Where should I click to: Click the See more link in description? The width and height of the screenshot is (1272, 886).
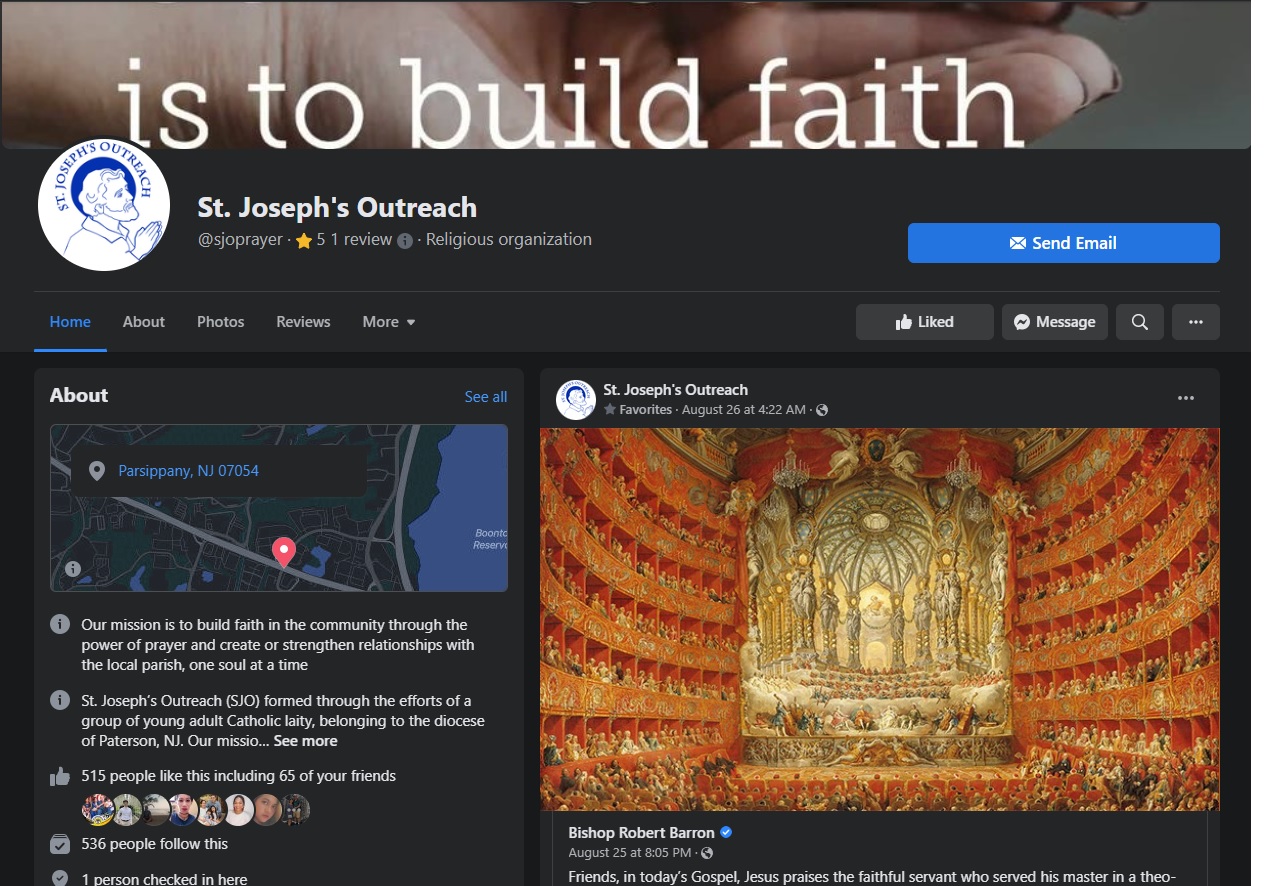click(x=305, y=741)
